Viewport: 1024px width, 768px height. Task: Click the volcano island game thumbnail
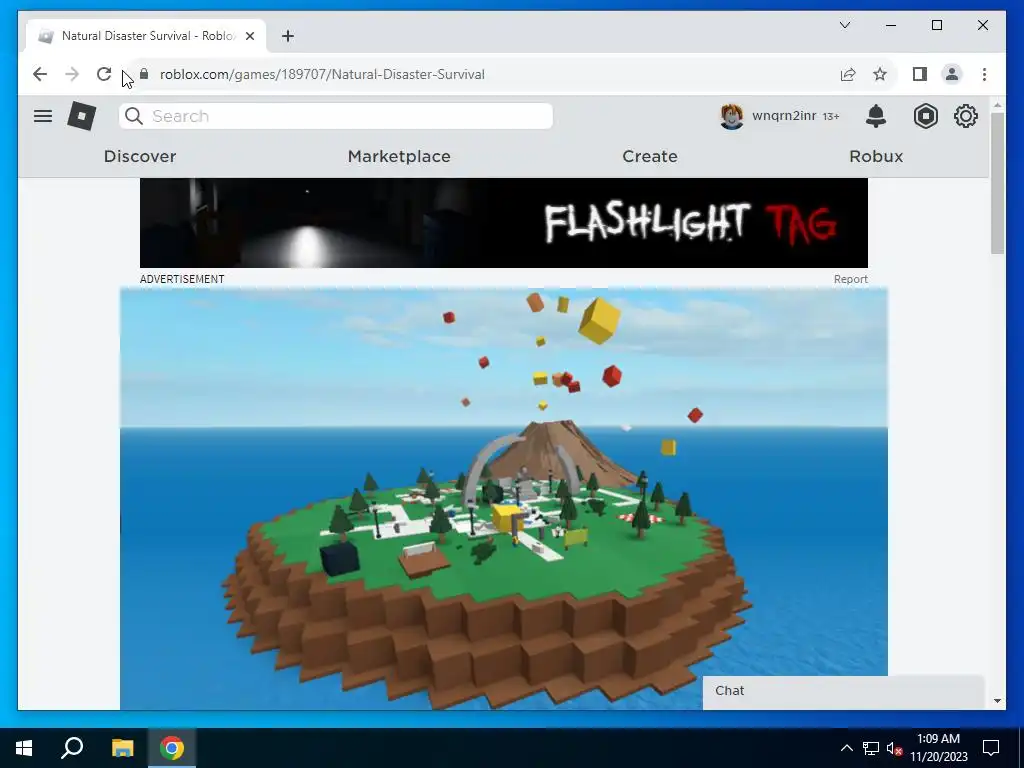click(504, 498)
